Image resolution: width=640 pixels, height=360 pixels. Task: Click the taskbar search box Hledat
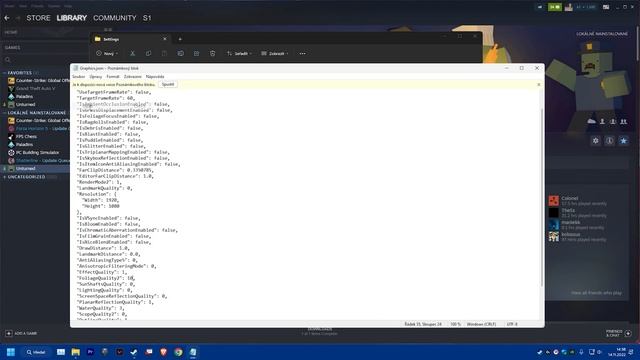36,352
